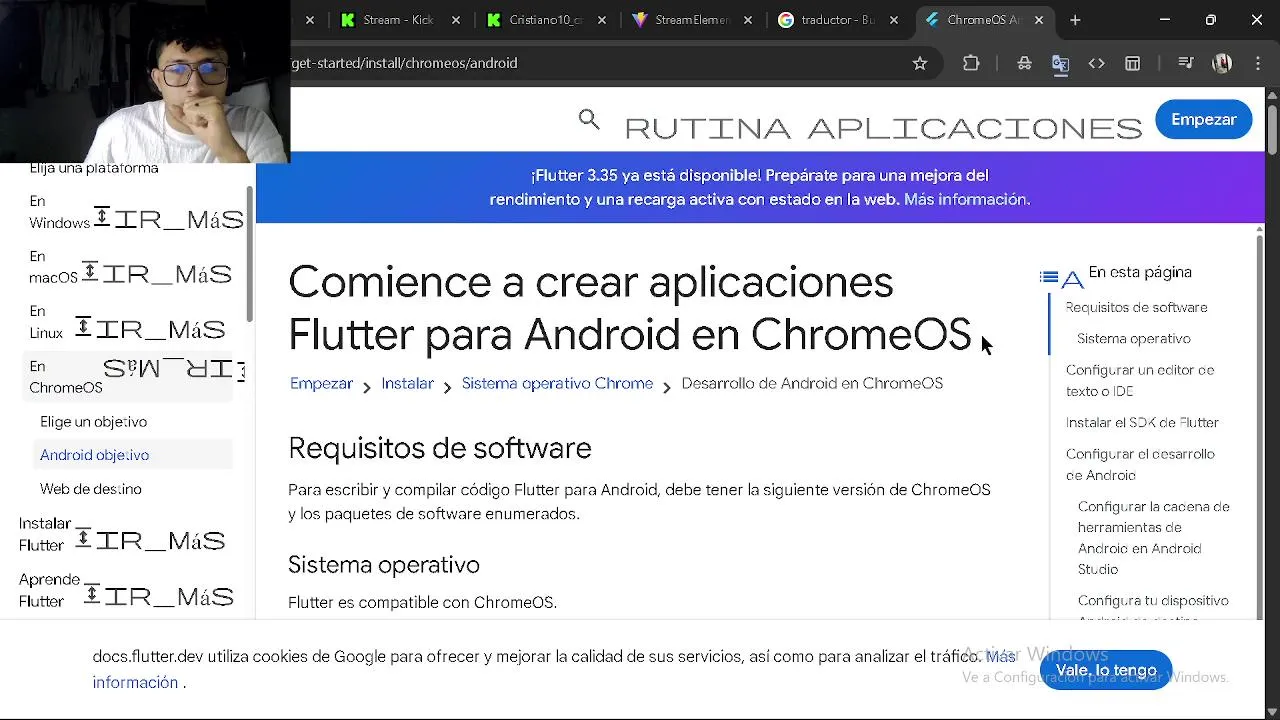Viewport: 1280px width, 720px height.
Task: Follow the "Instalar" breadcrumb link
Action: [407, 383]
